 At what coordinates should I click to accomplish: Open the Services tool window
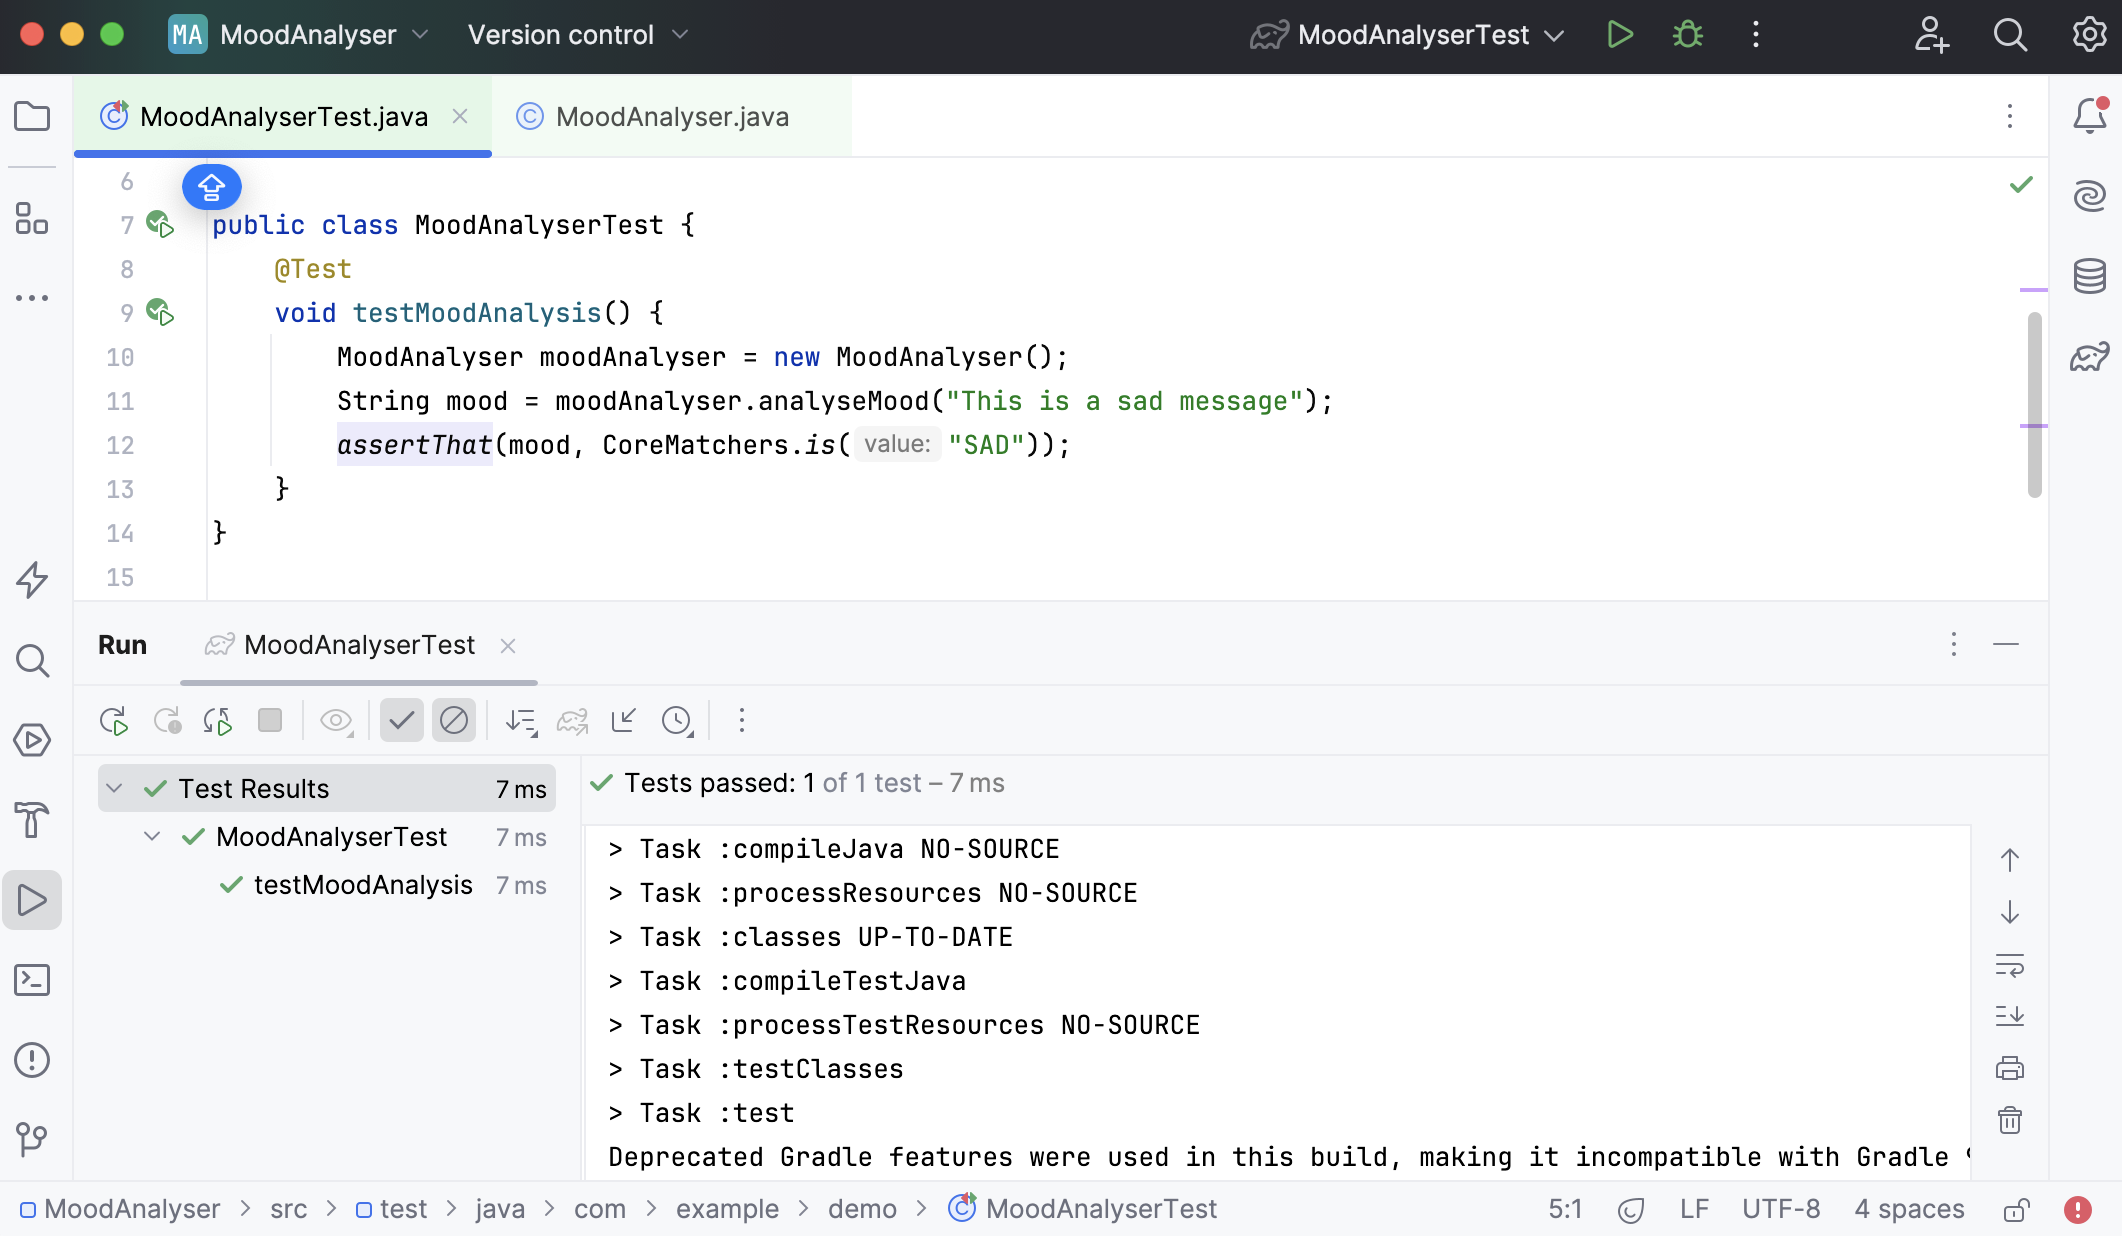point(33,740)
